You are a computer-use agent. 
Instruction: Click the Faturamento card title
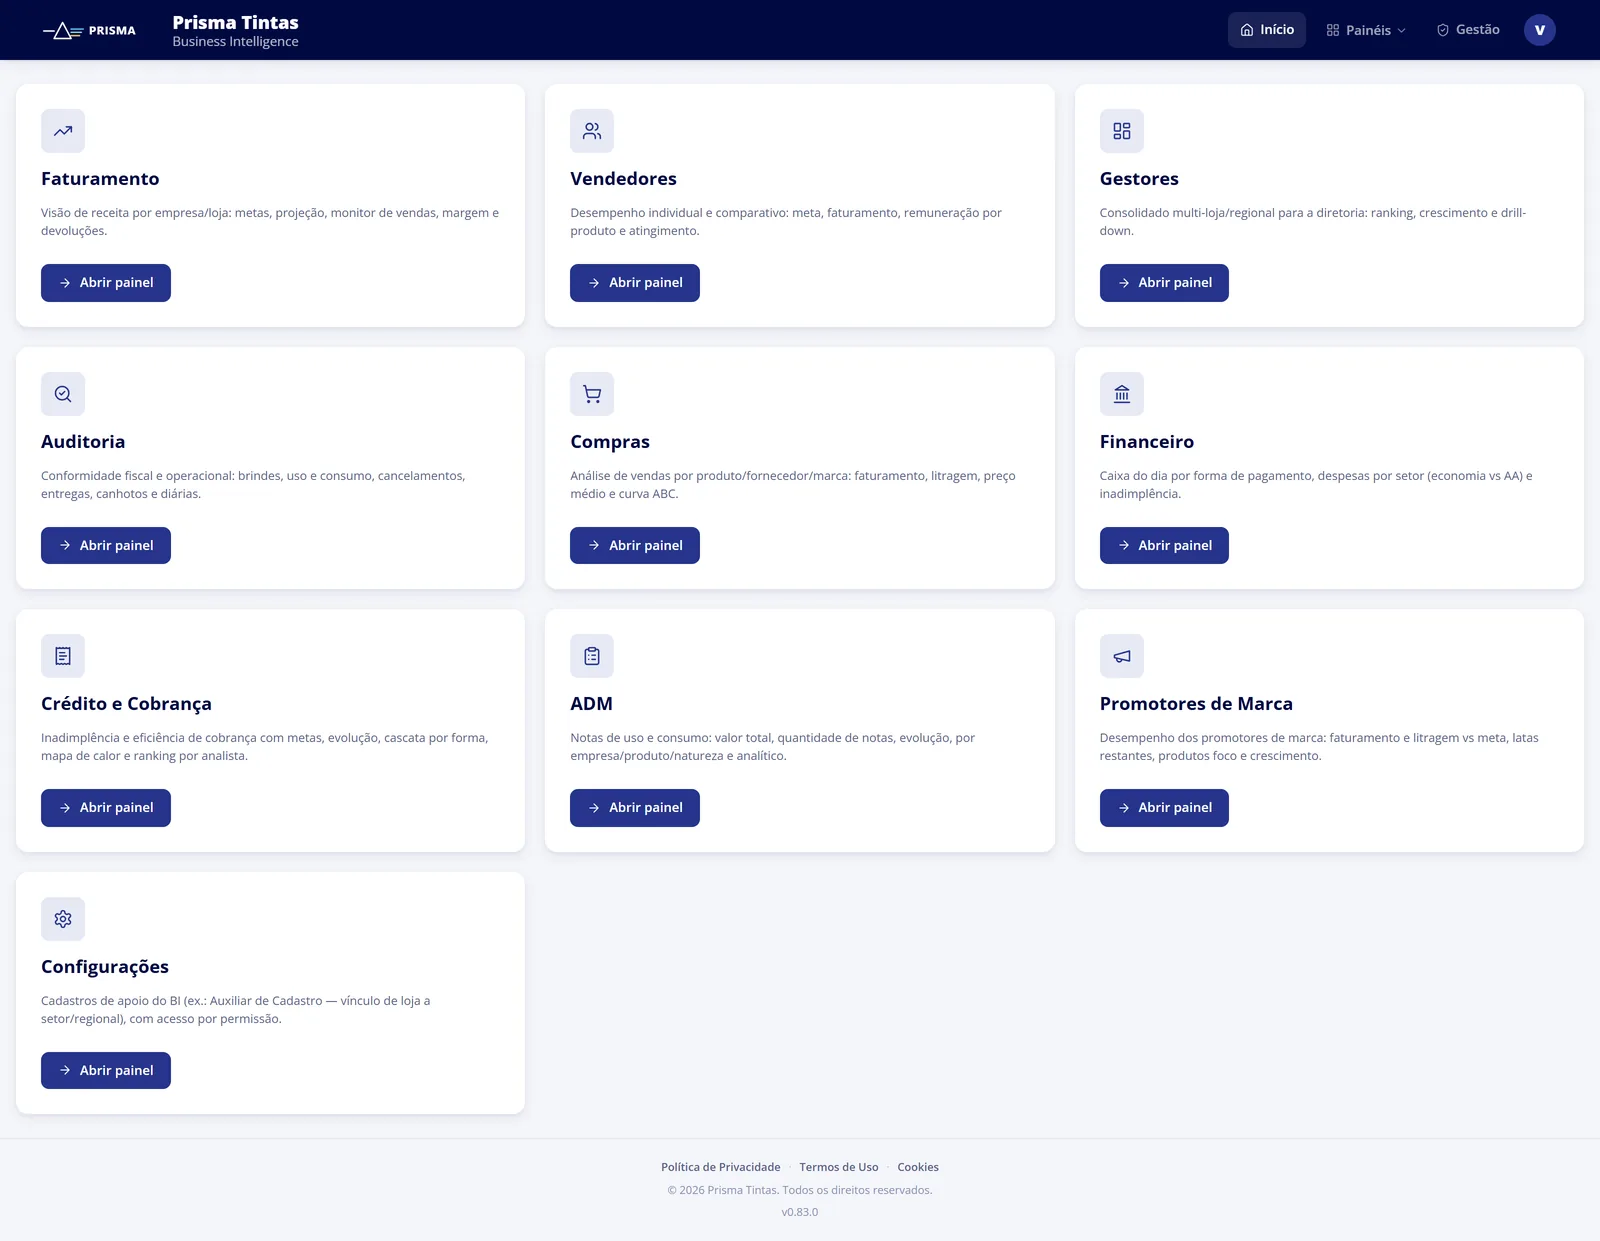pyautogui.click(x=100, y=179)
